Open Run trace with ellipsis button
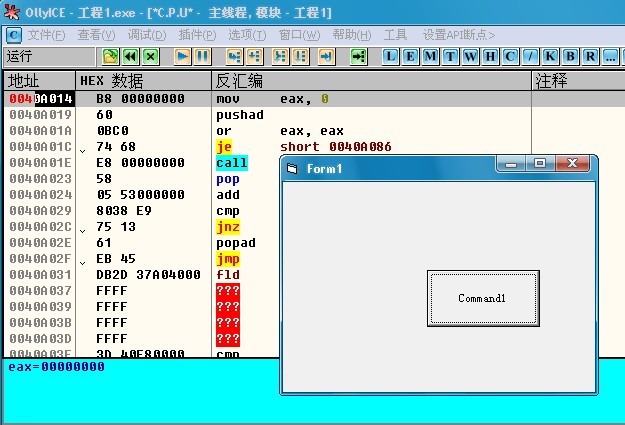The height and width of the screenshot is (425, 625). pos(610,56)
